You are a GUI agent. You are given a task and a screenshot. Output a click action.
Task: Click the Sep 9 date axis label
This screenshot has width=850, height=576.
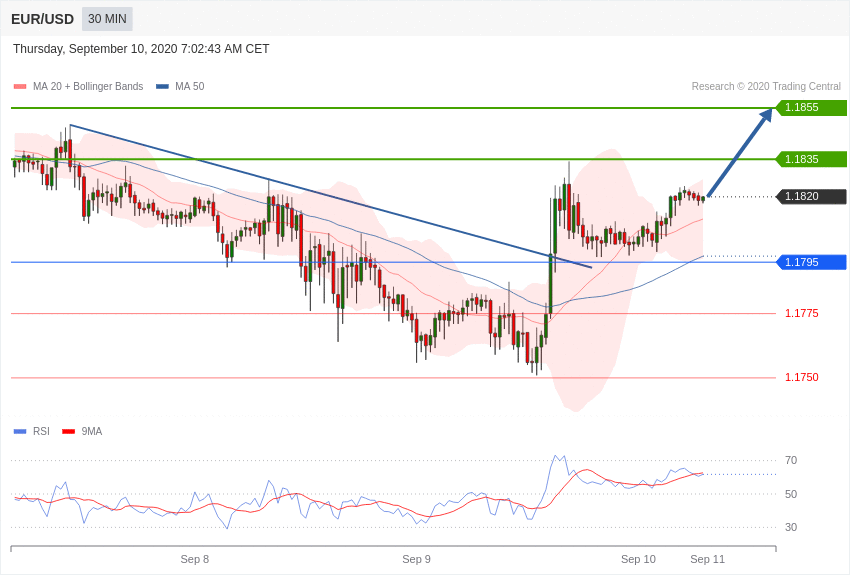(416, 559)
